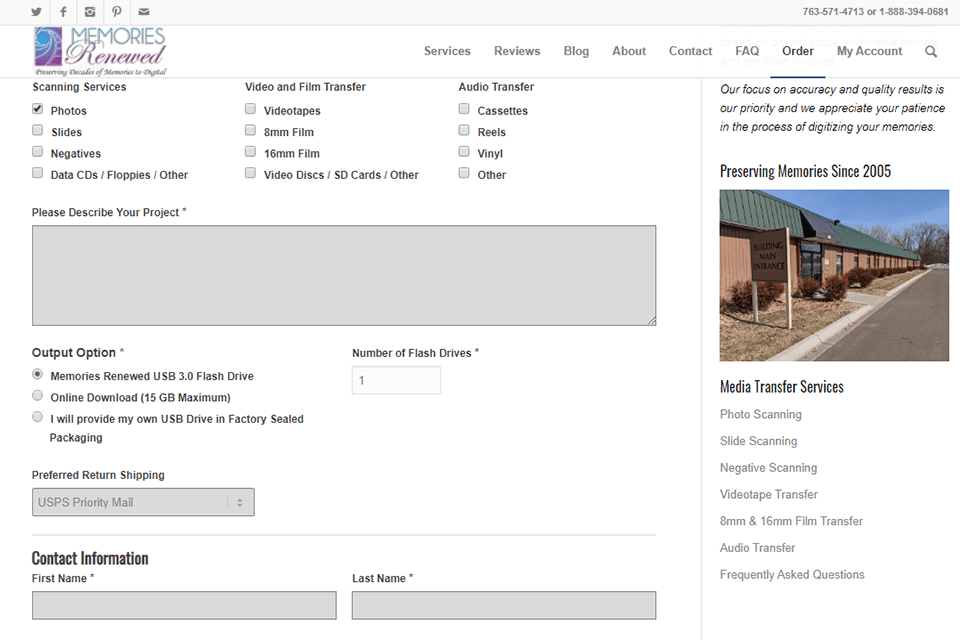The width and height of the screenshot is (960, 640).
Task: Open the My Account menu item
Action: (869, 51)
